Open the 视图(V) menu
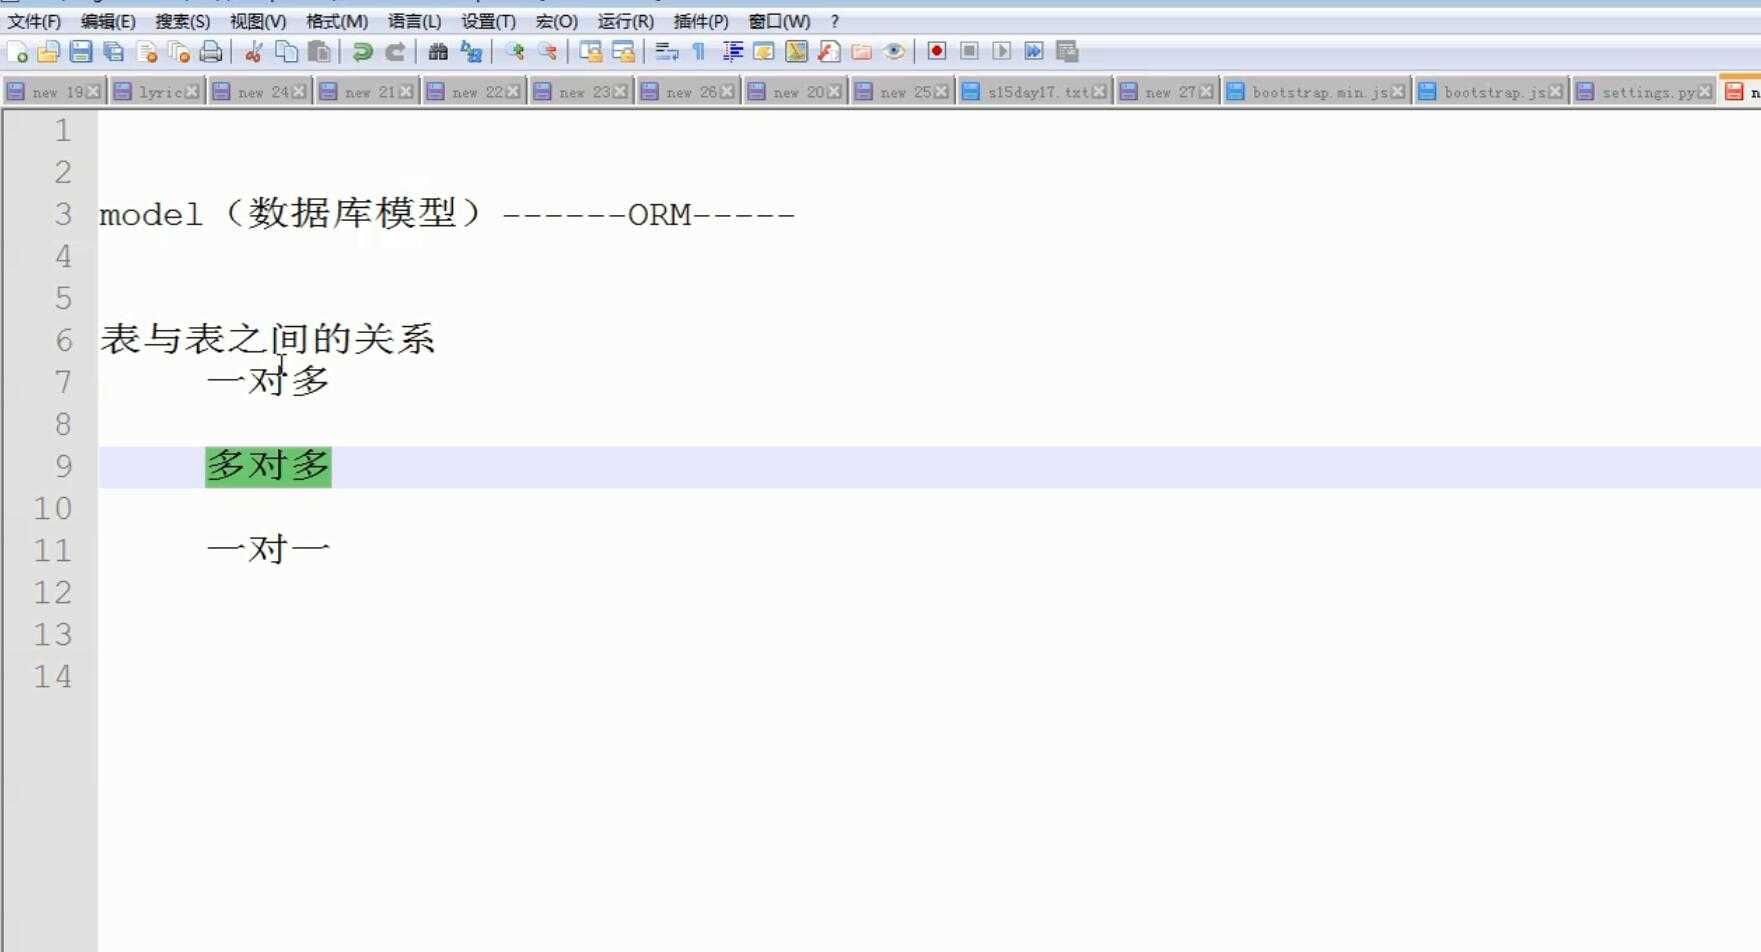This screenshot has width=1761, height=952. pyautogui.click(x=258, y=21)
